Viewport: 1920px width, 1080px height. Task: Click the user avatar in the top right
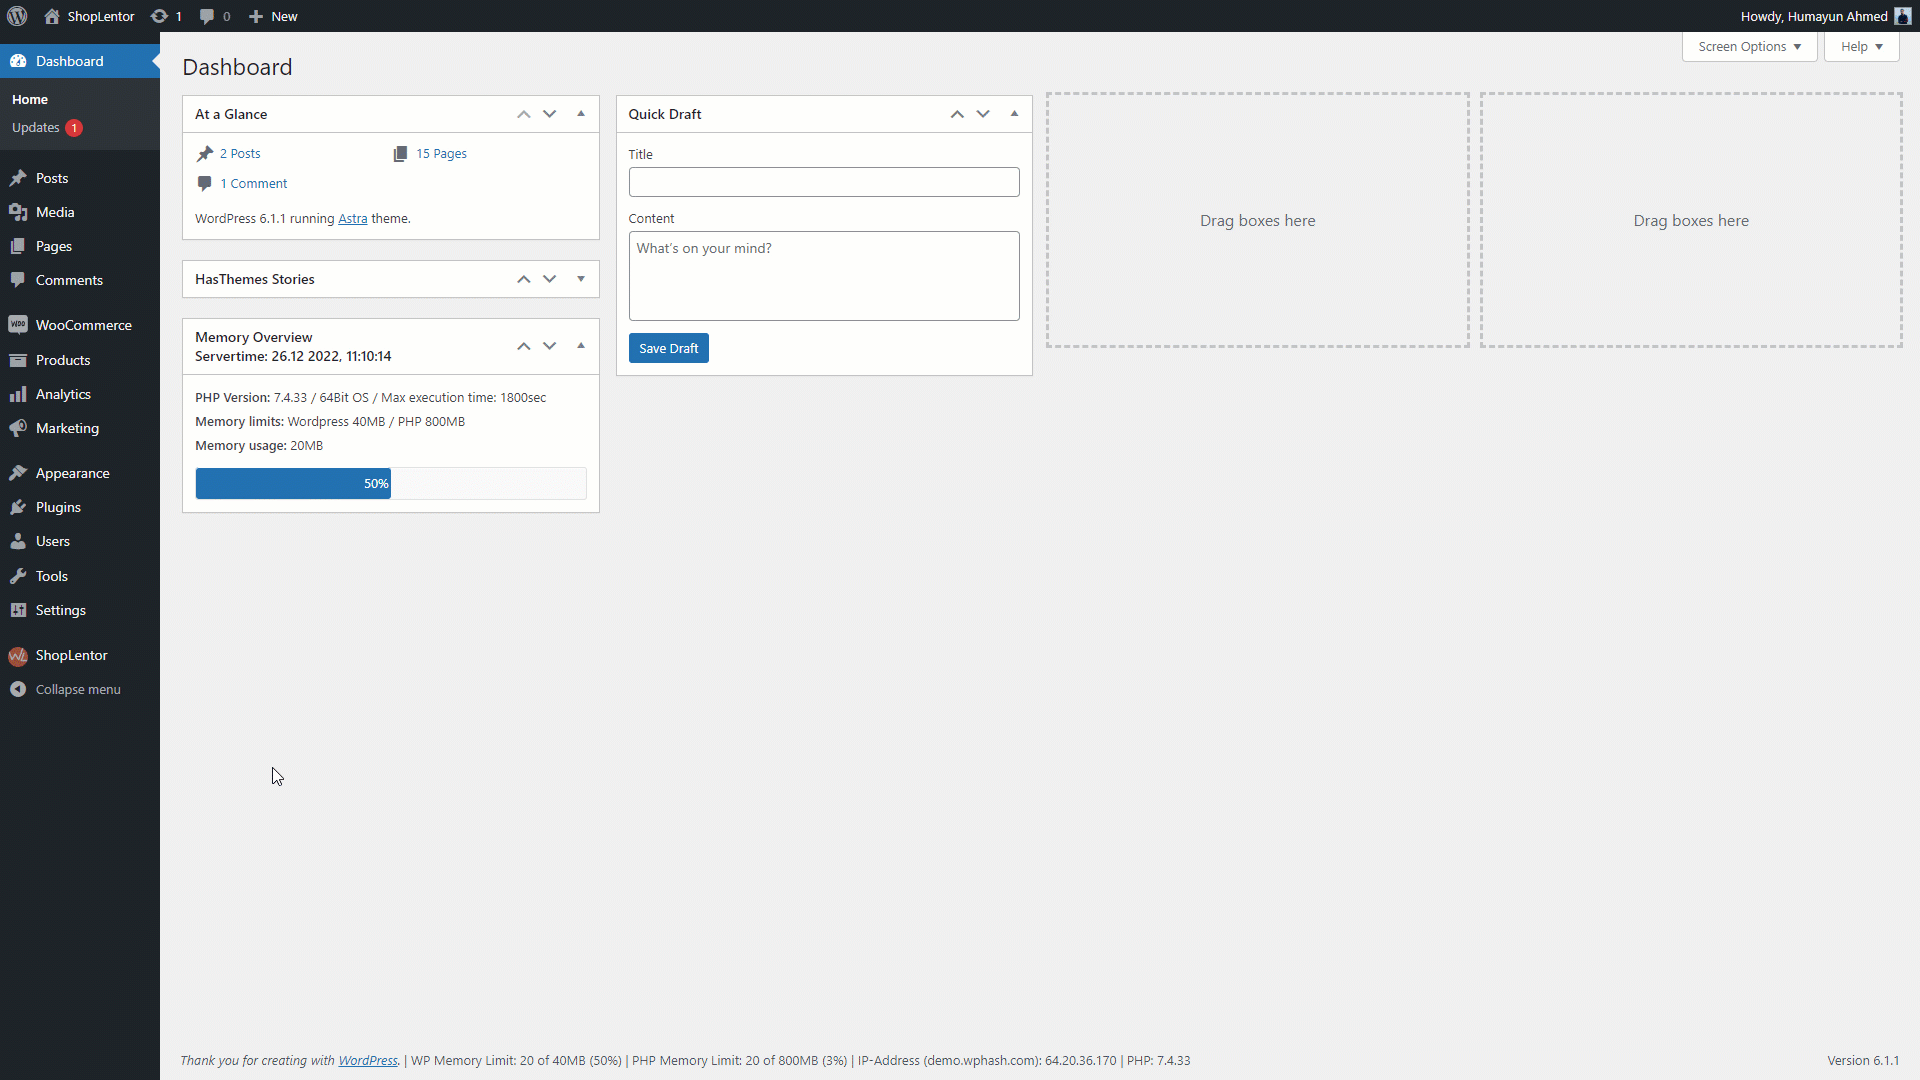pos(1902,16)
